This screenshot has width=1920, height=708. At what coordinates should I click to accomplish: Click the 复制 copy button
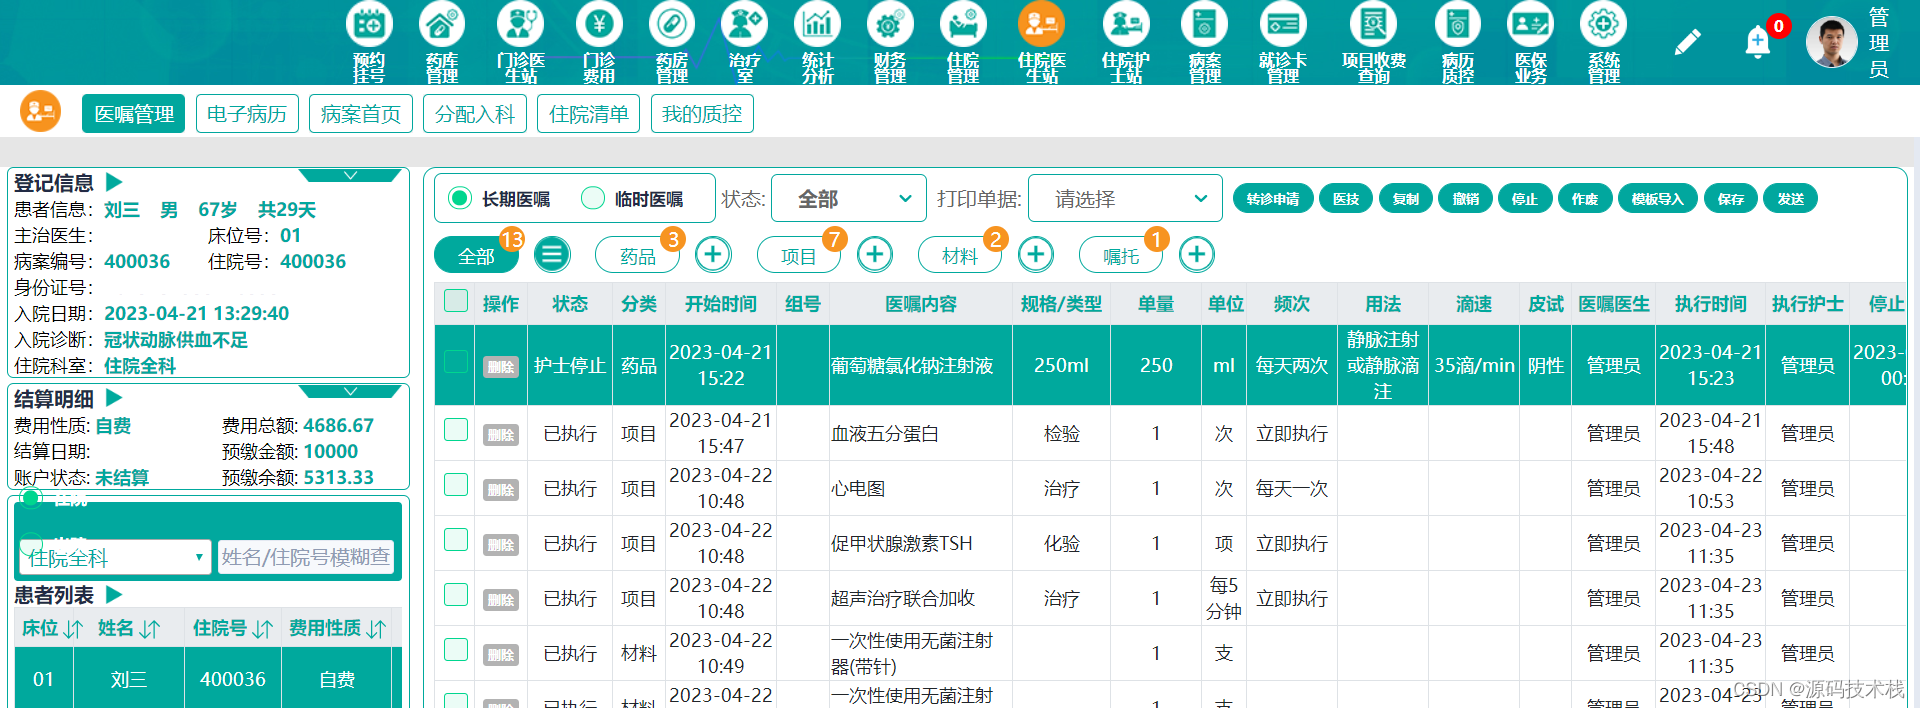1406,199
